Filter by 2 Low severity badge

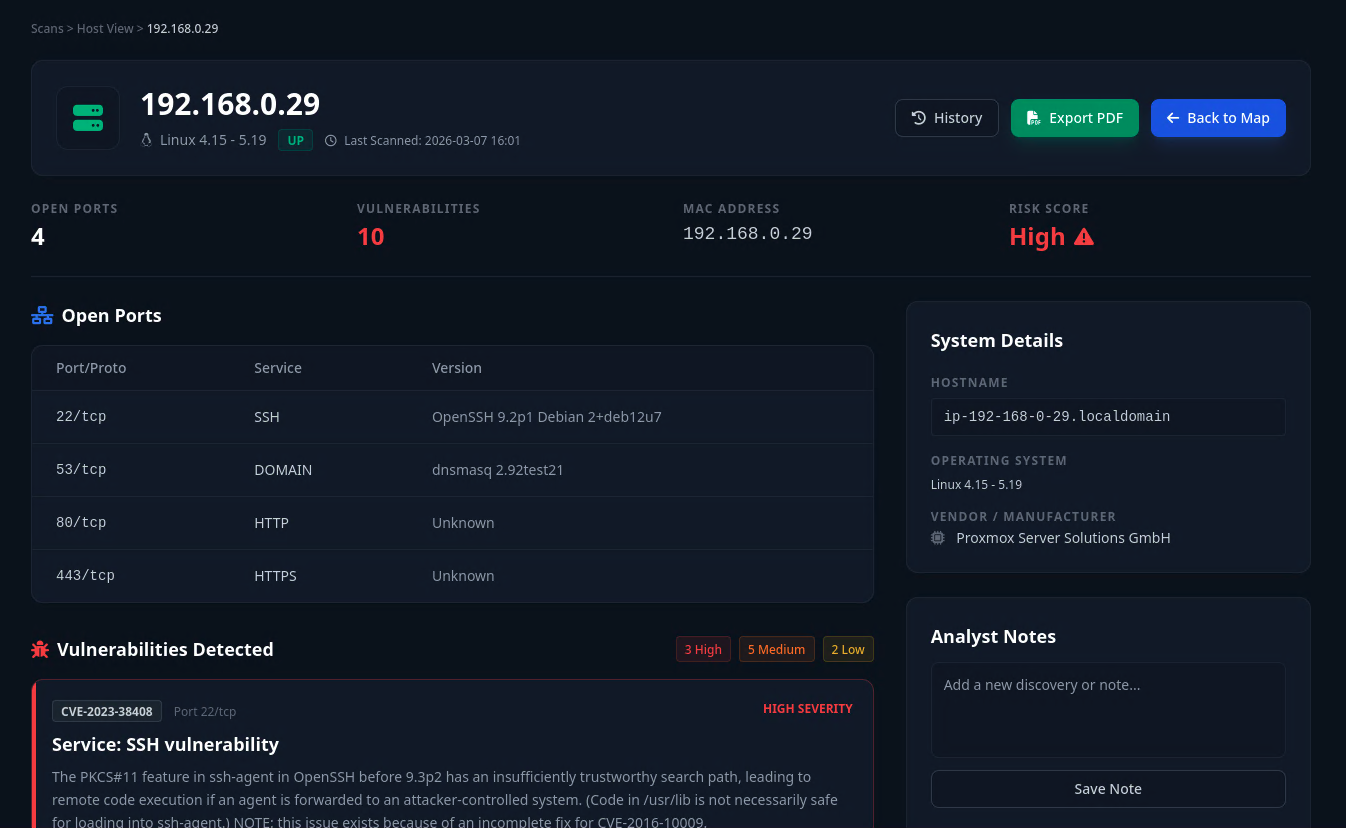coord(848,649)
